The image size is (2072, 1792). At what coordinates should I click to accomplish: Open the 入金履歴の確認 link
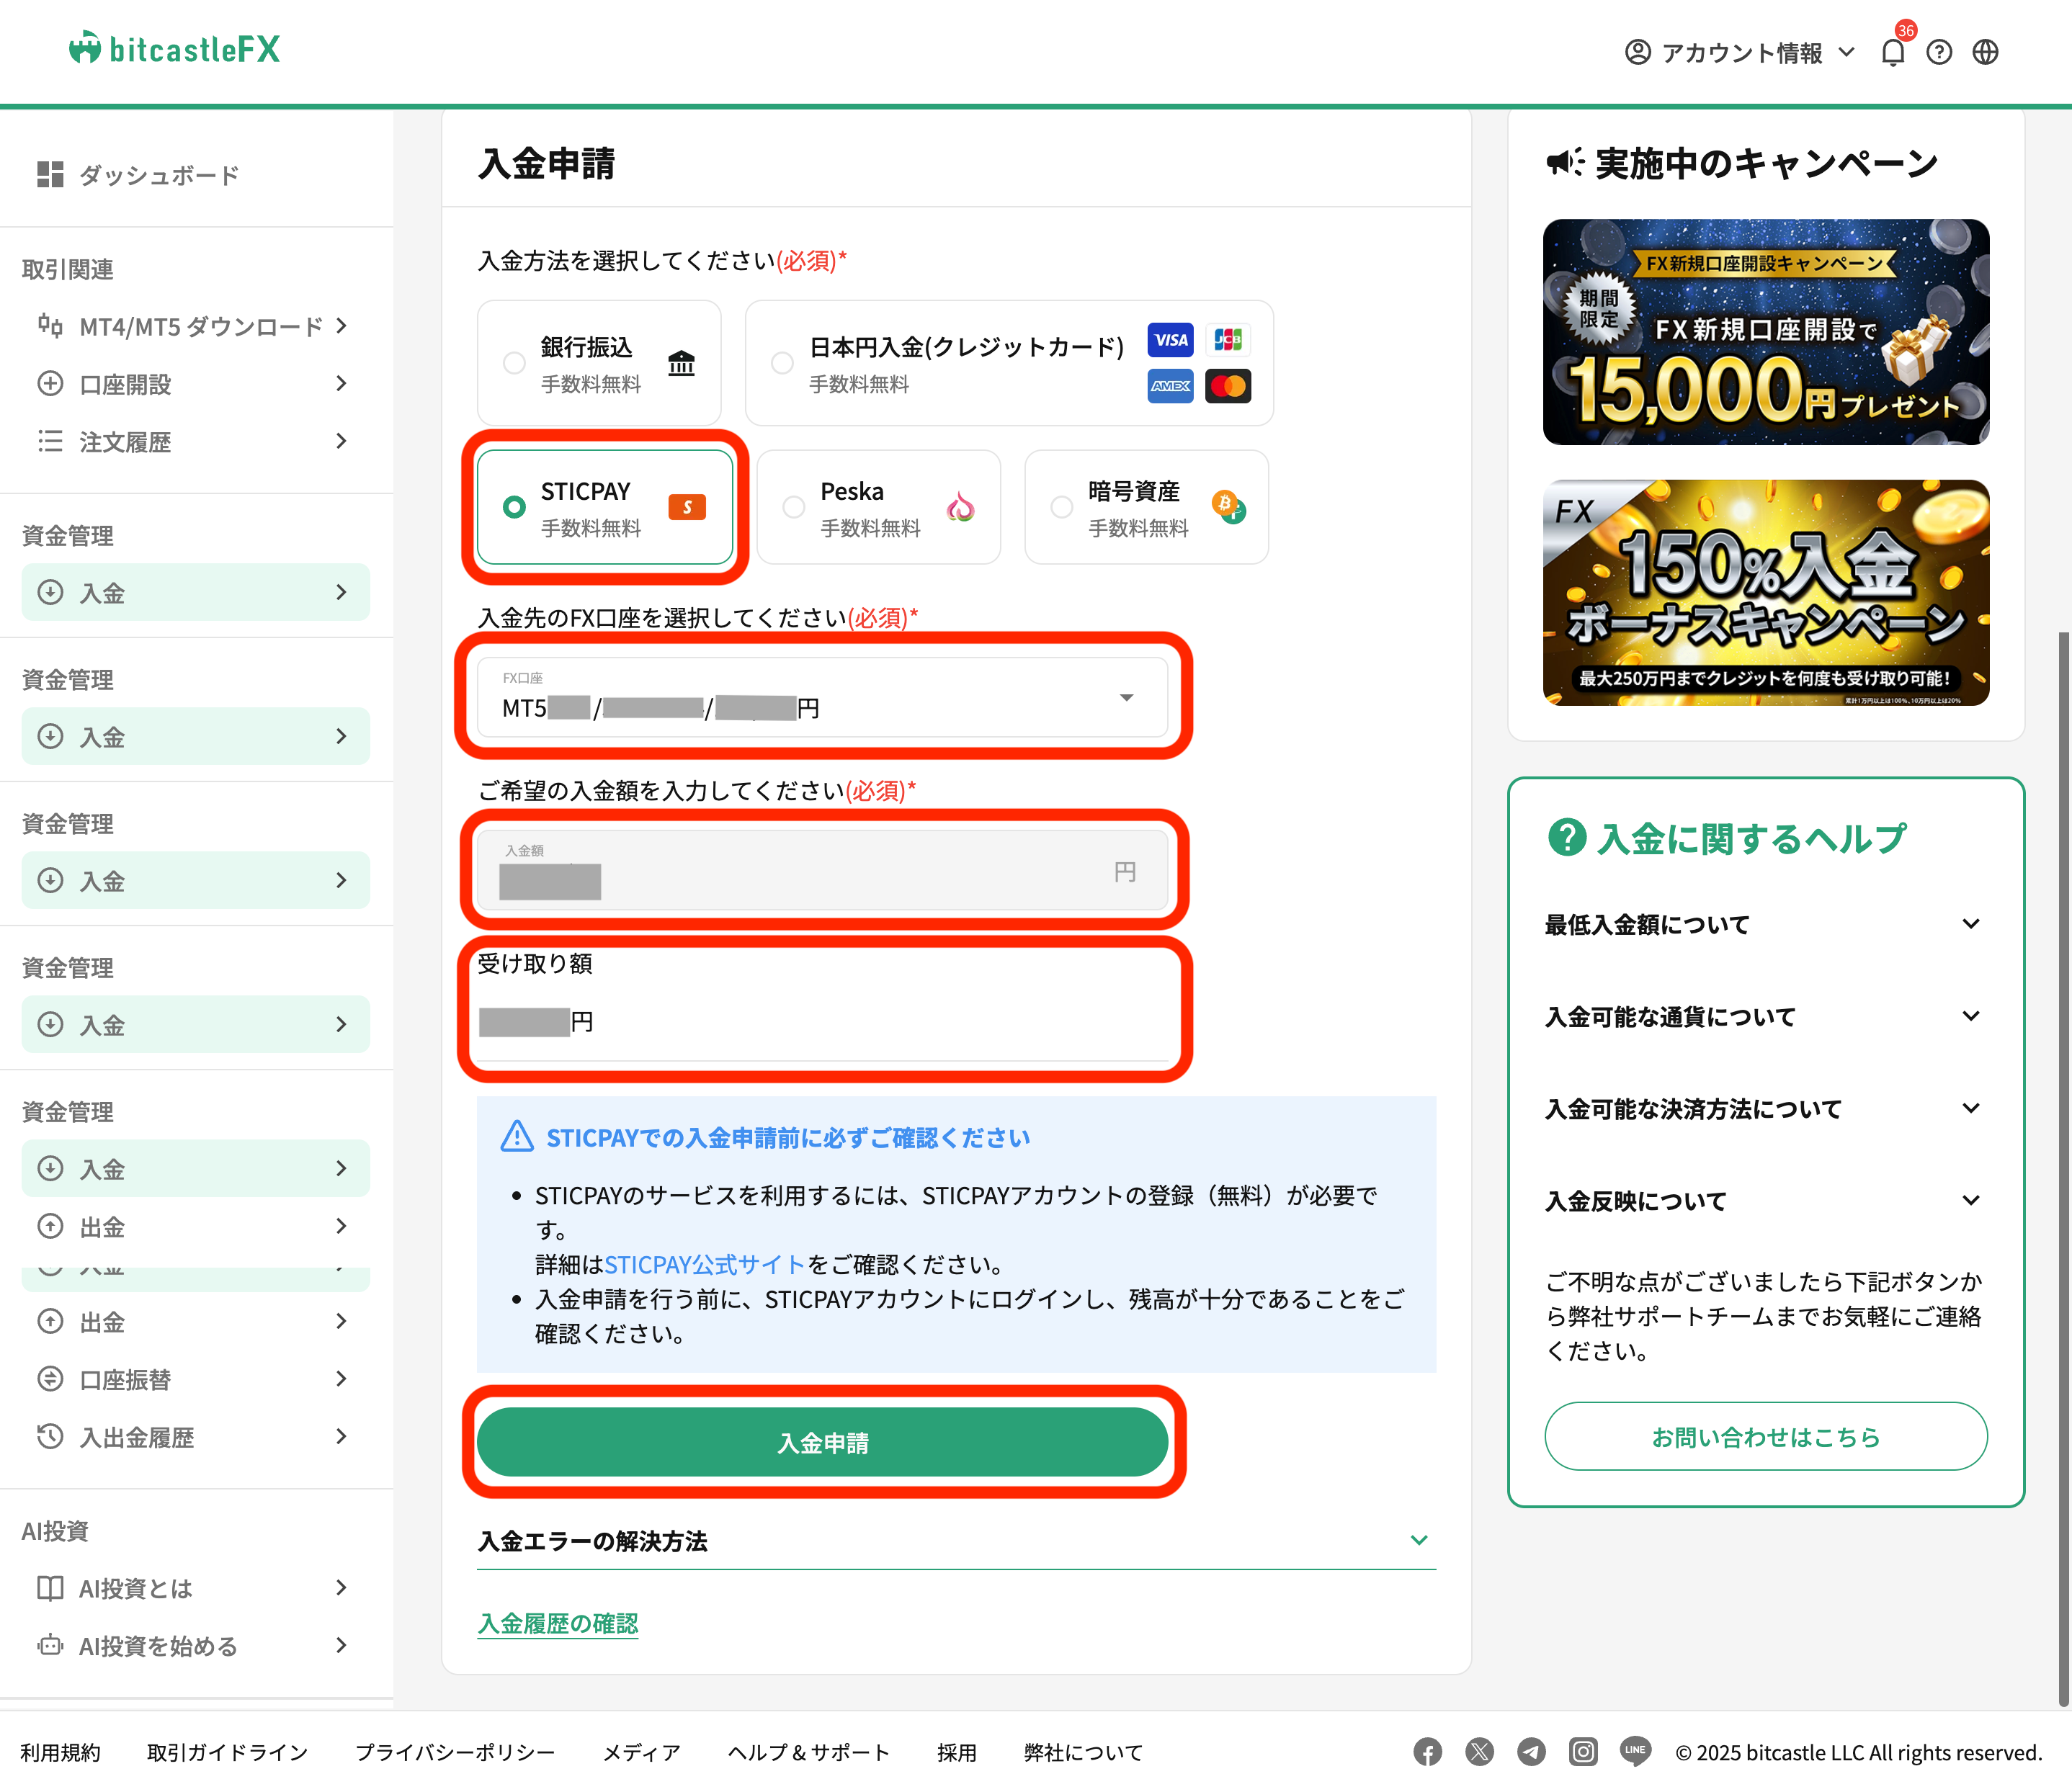[557, 1623]
